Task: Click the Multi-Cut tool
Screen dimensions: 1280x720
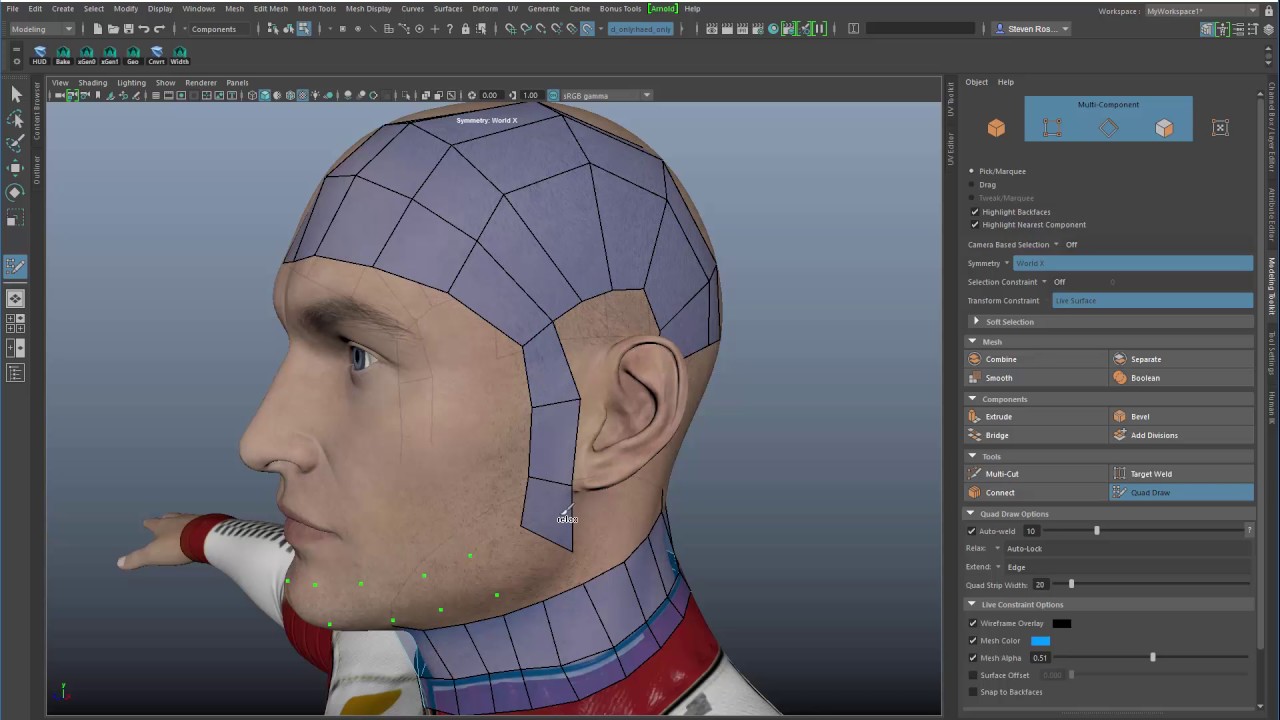Action: pyautogui.click(x=1001, y=474)
